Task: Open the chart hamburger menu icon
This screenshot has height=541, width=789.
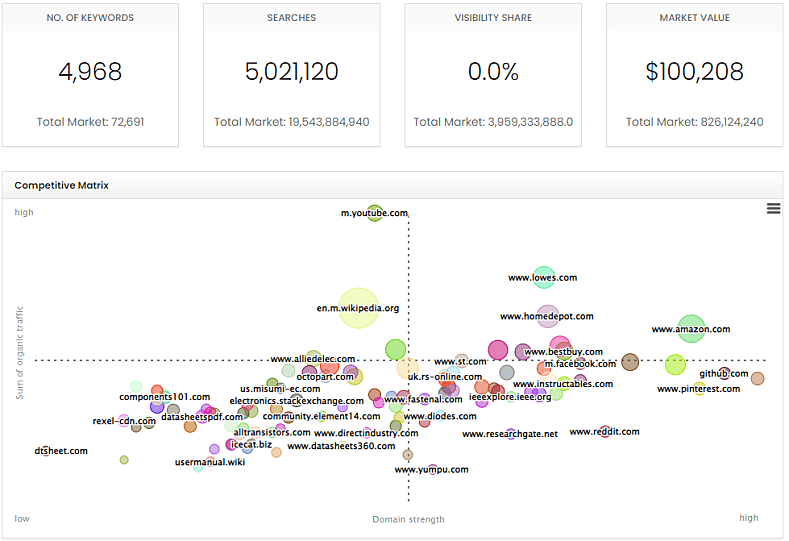Action: click(x=773, y=208)
